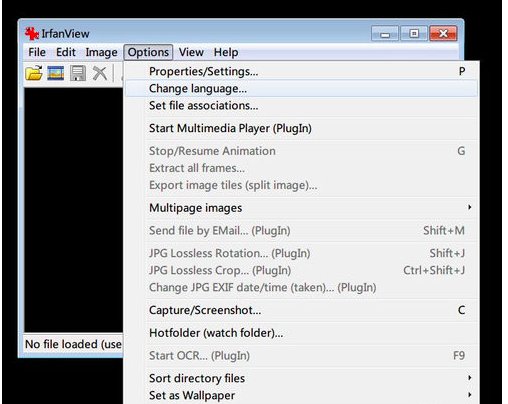Click the IrfanView red logo icon
Image resolution: width=508 pixels, height=404 pixels.
tap(32, 33)
